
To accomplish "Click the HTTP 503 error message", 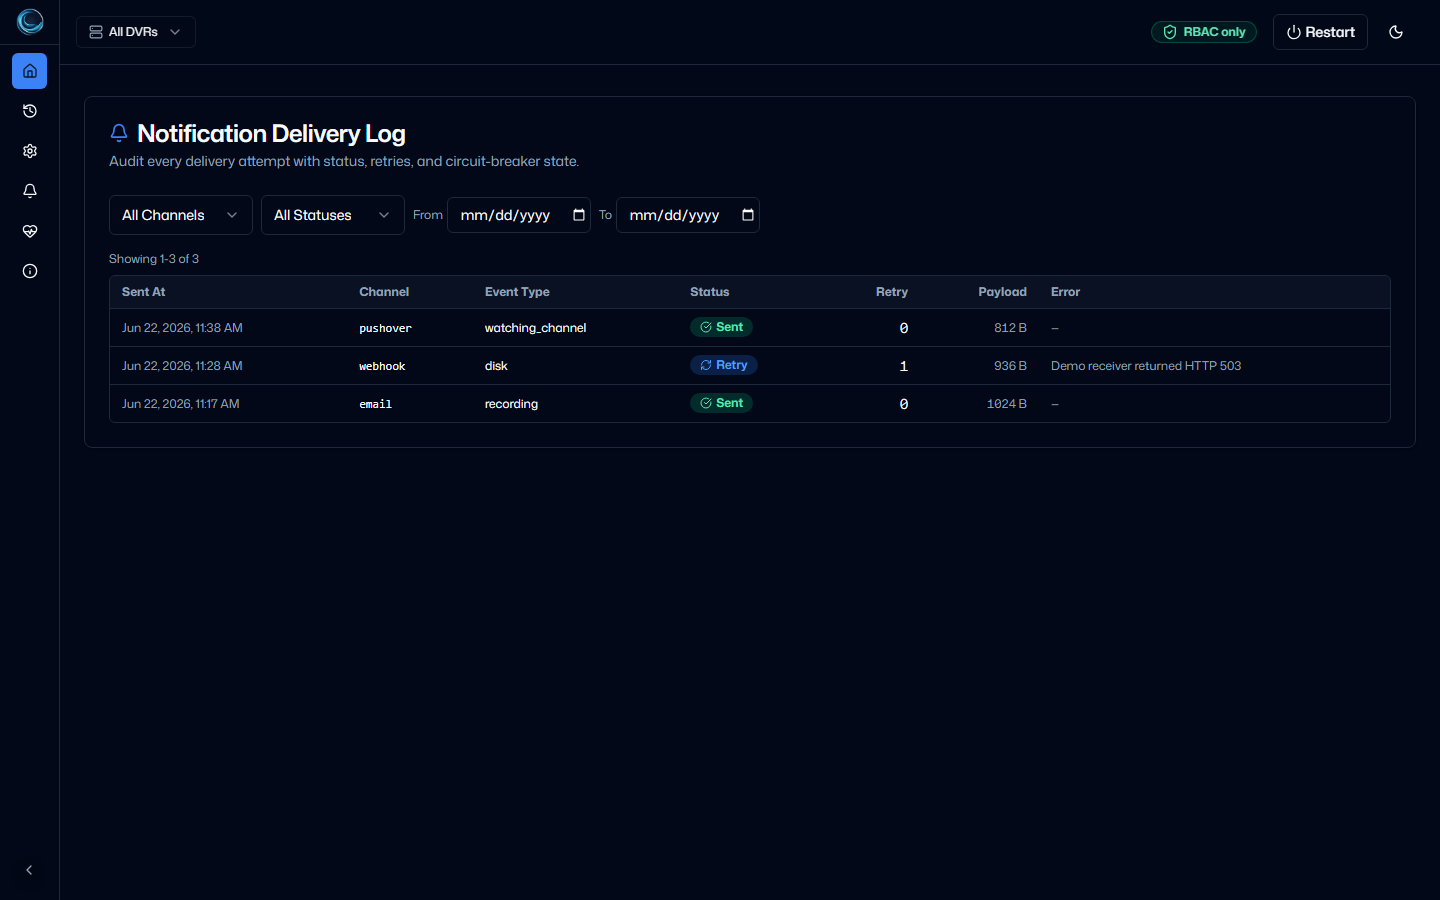I will tap(1146, 366).
